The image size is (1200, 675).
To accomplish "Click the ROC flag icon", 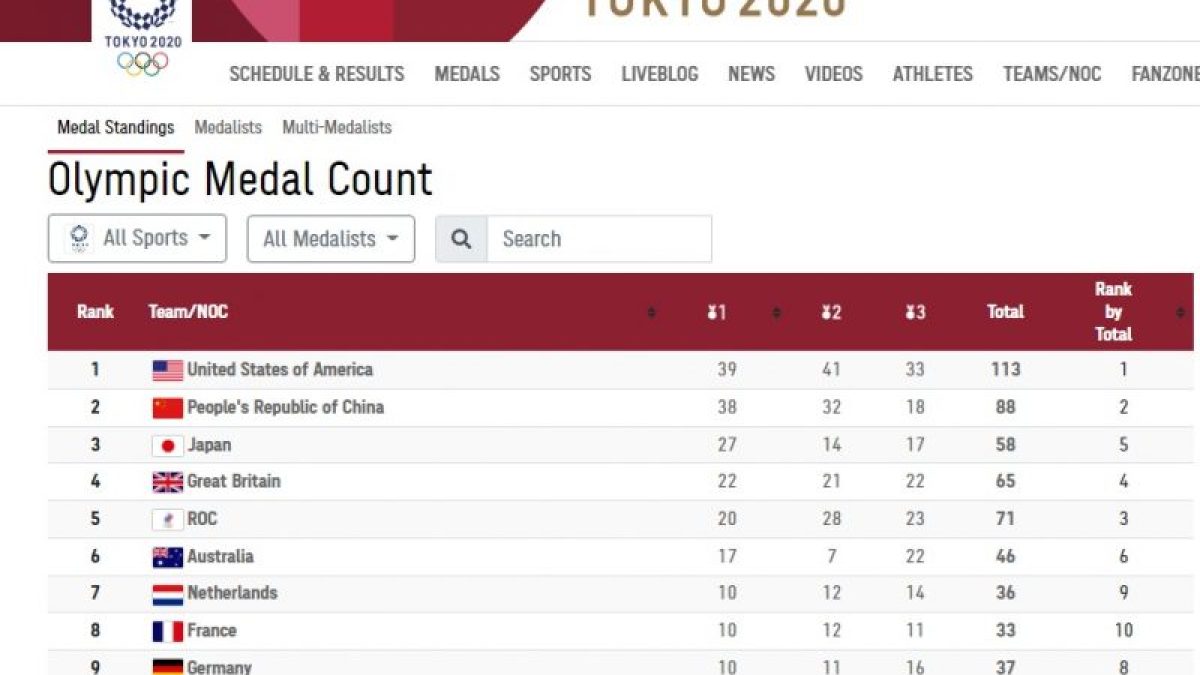I will (167, 520).
